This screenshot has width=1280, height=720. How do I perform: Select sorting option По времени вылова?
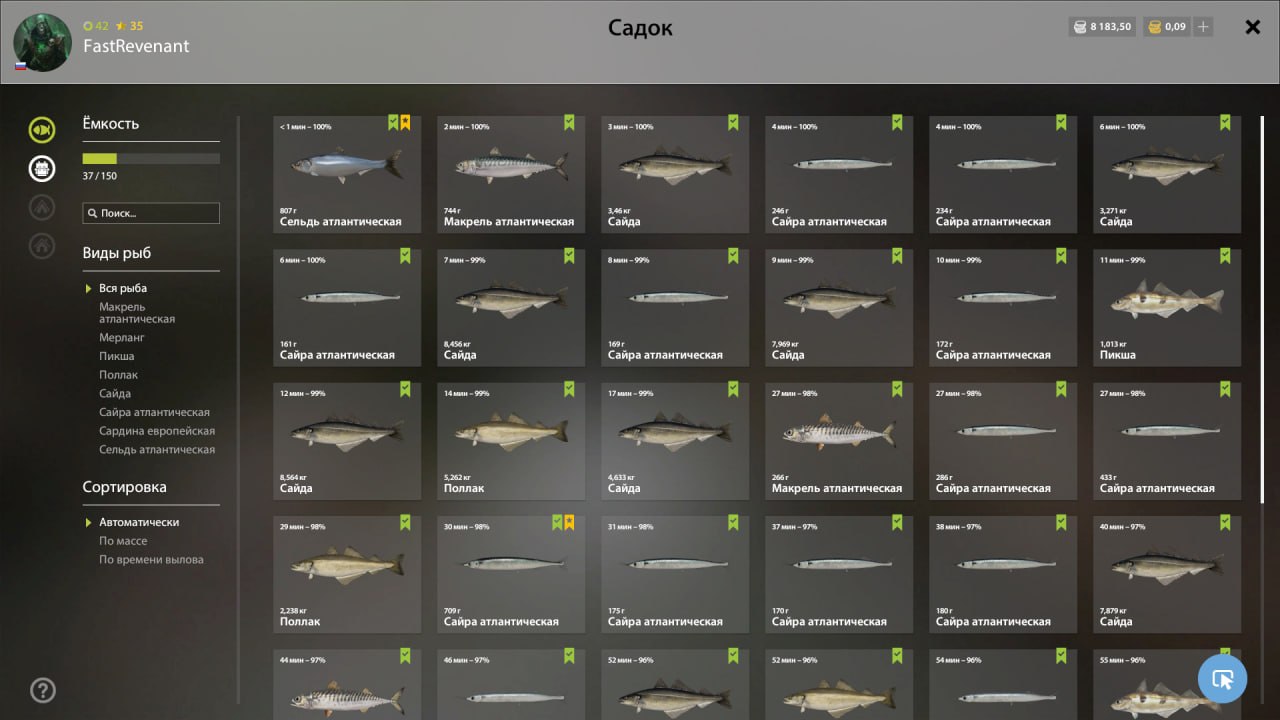coord(151,560)
